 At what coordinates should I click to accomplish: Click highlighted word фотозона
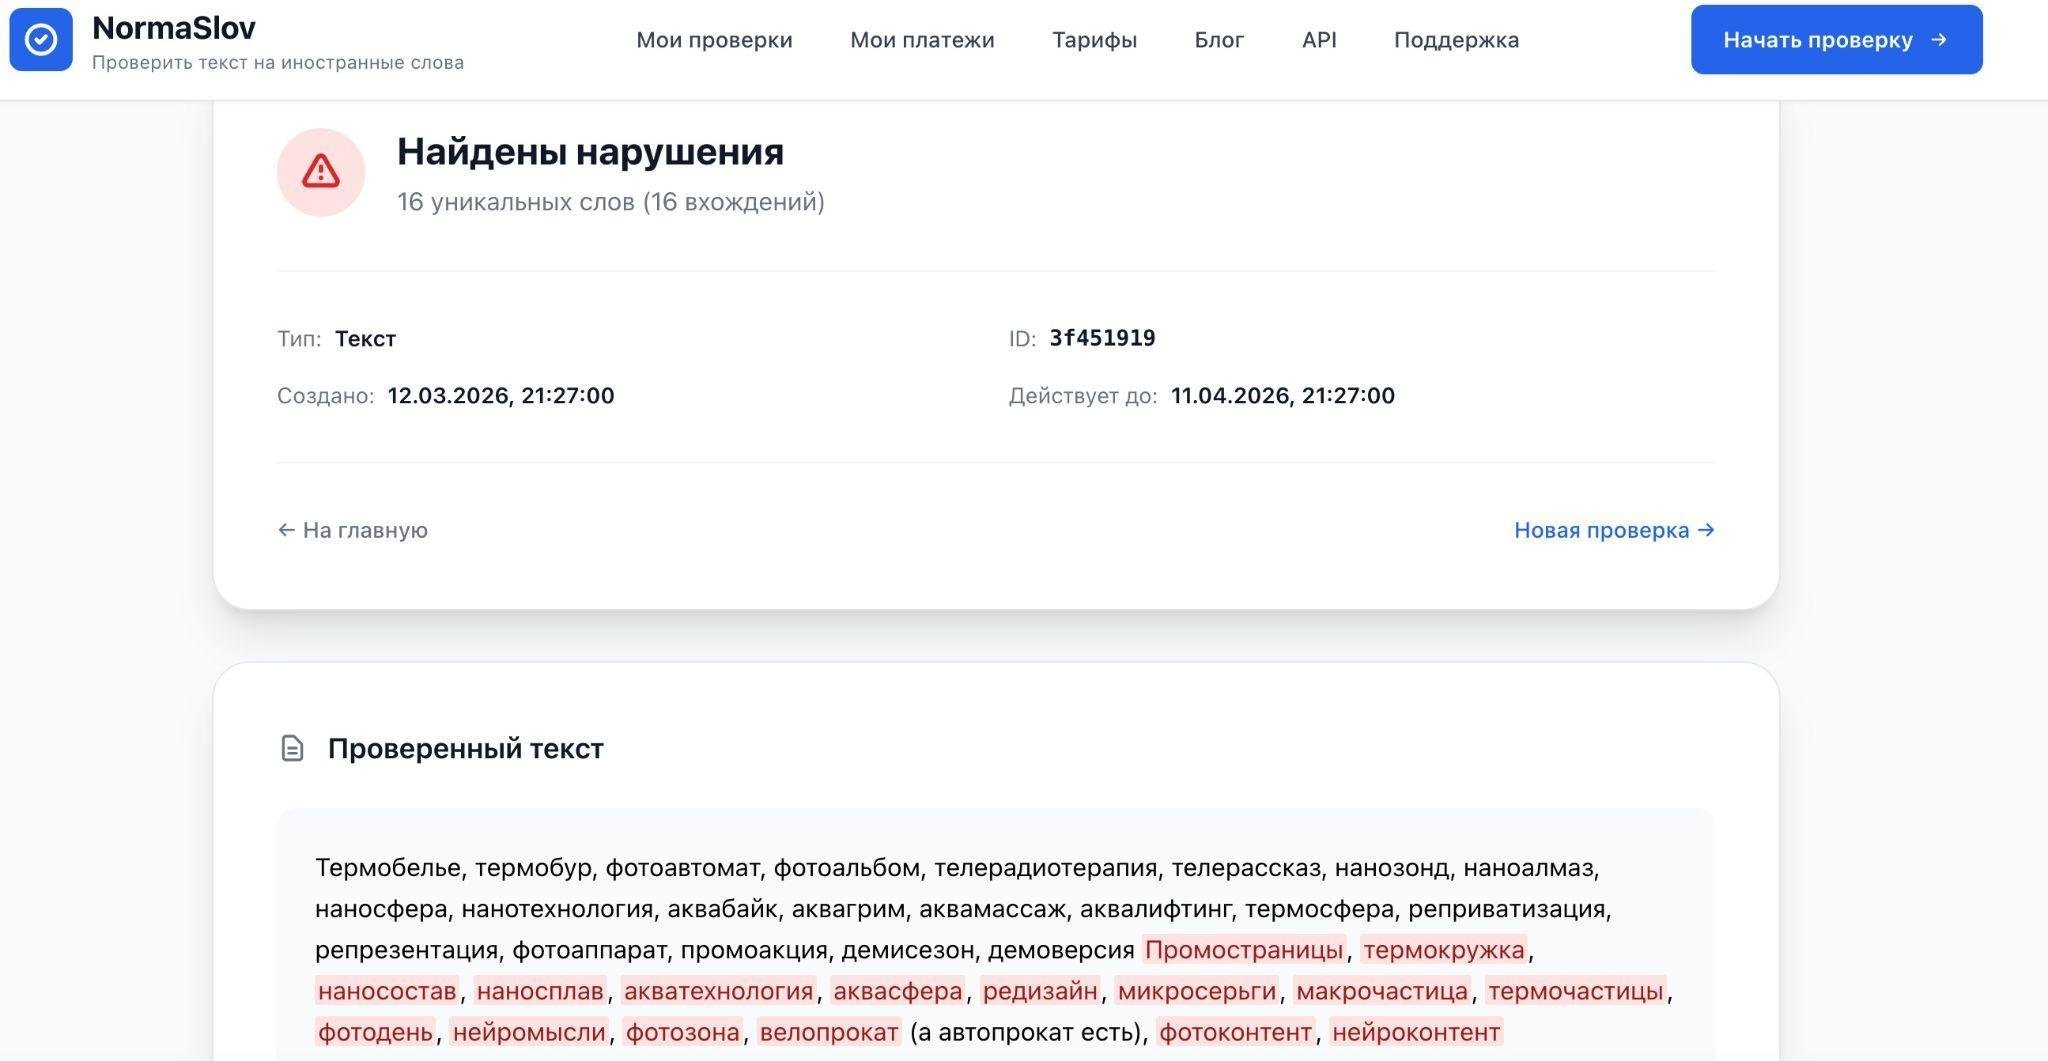click(x=682, y=1032)
